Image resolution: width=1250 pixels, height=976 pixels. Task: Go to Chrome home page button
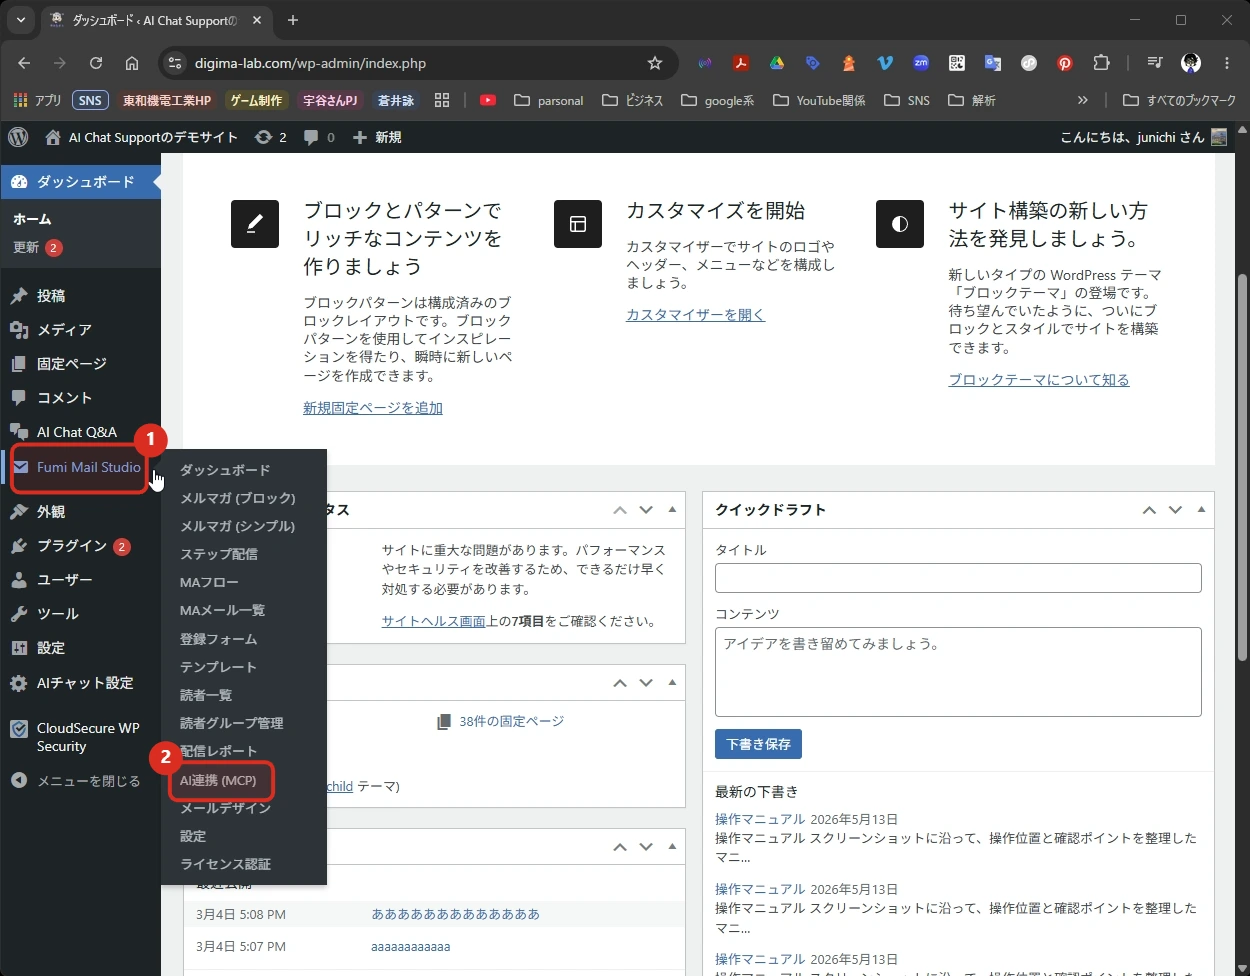(132, 63)
